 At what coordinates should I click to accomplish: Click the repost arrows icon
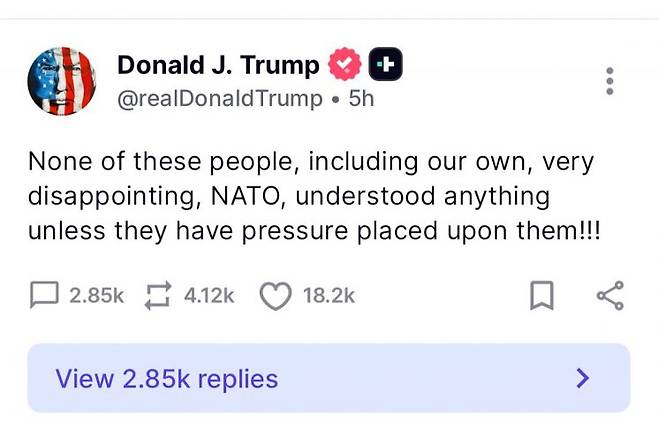[158, 295]
